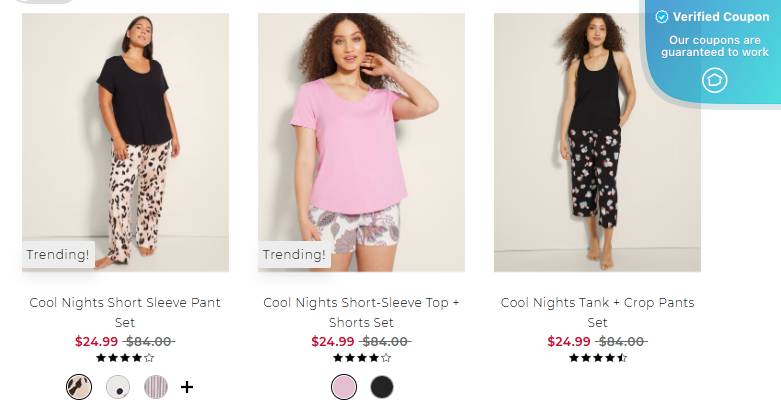Select the black color swatch
The width and height of the screenshot is (781, 409).
382,386
